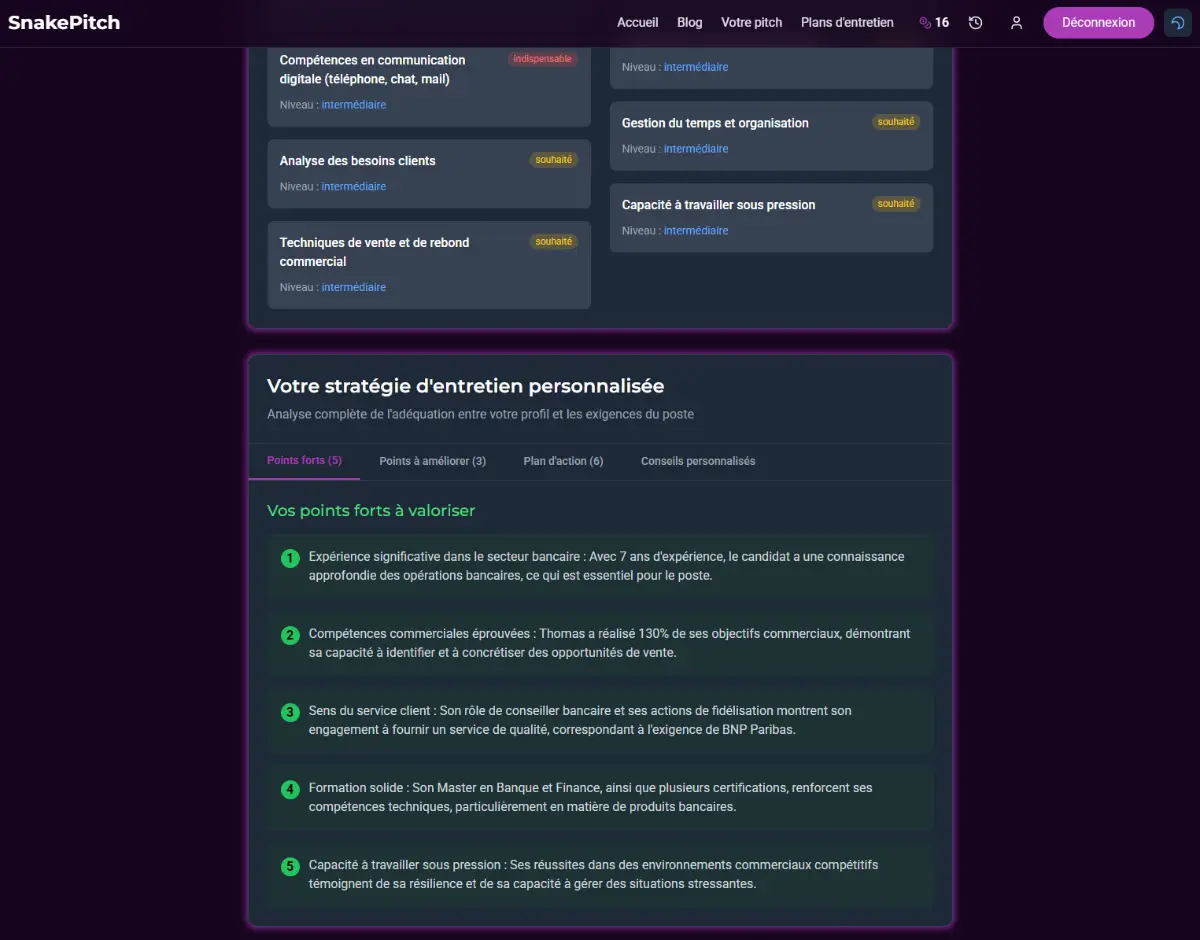The image size is (1200, 940).
Task: Select the Points forts (5) tab
Action: [304, 461]
